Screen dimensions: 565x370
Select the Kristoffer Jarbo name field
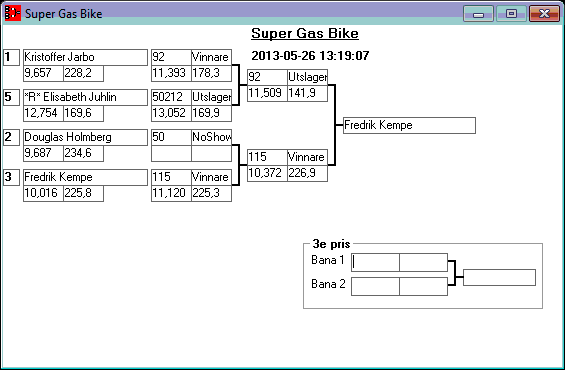pos(85,57)
